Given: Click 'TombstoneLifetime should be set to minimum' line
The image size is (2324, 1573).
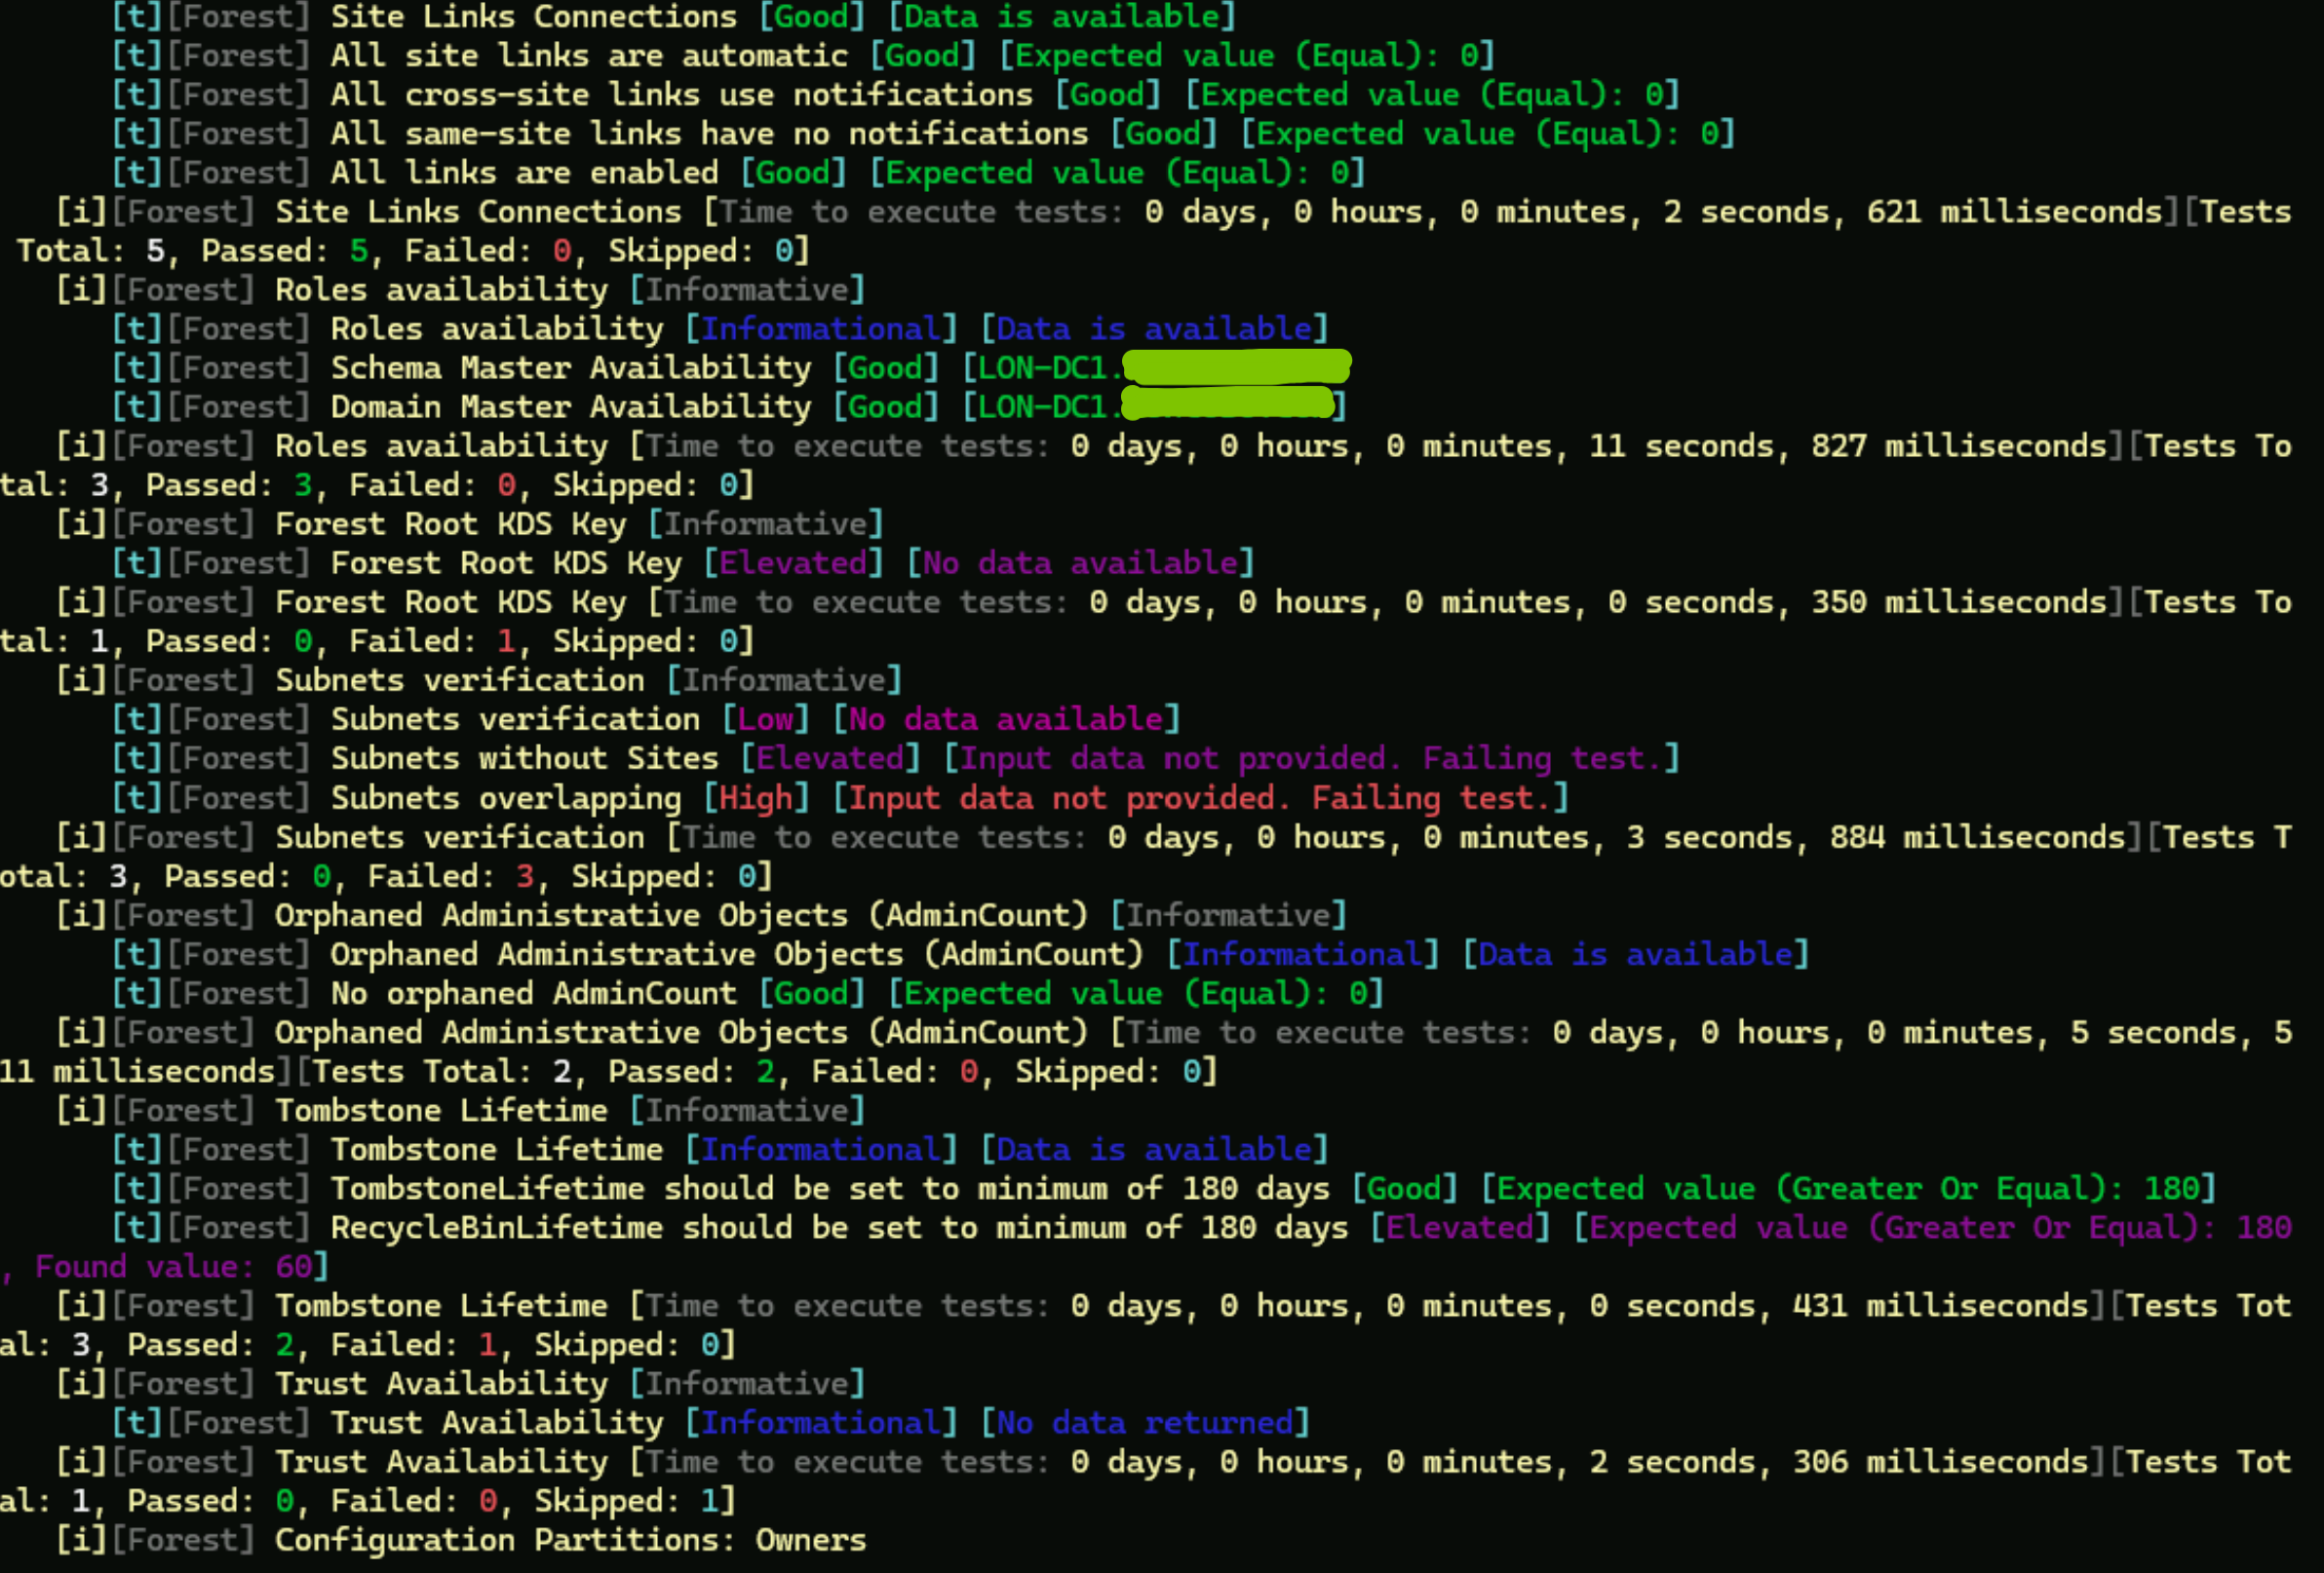Looking at the screenshot, I should coord(830,1188).
